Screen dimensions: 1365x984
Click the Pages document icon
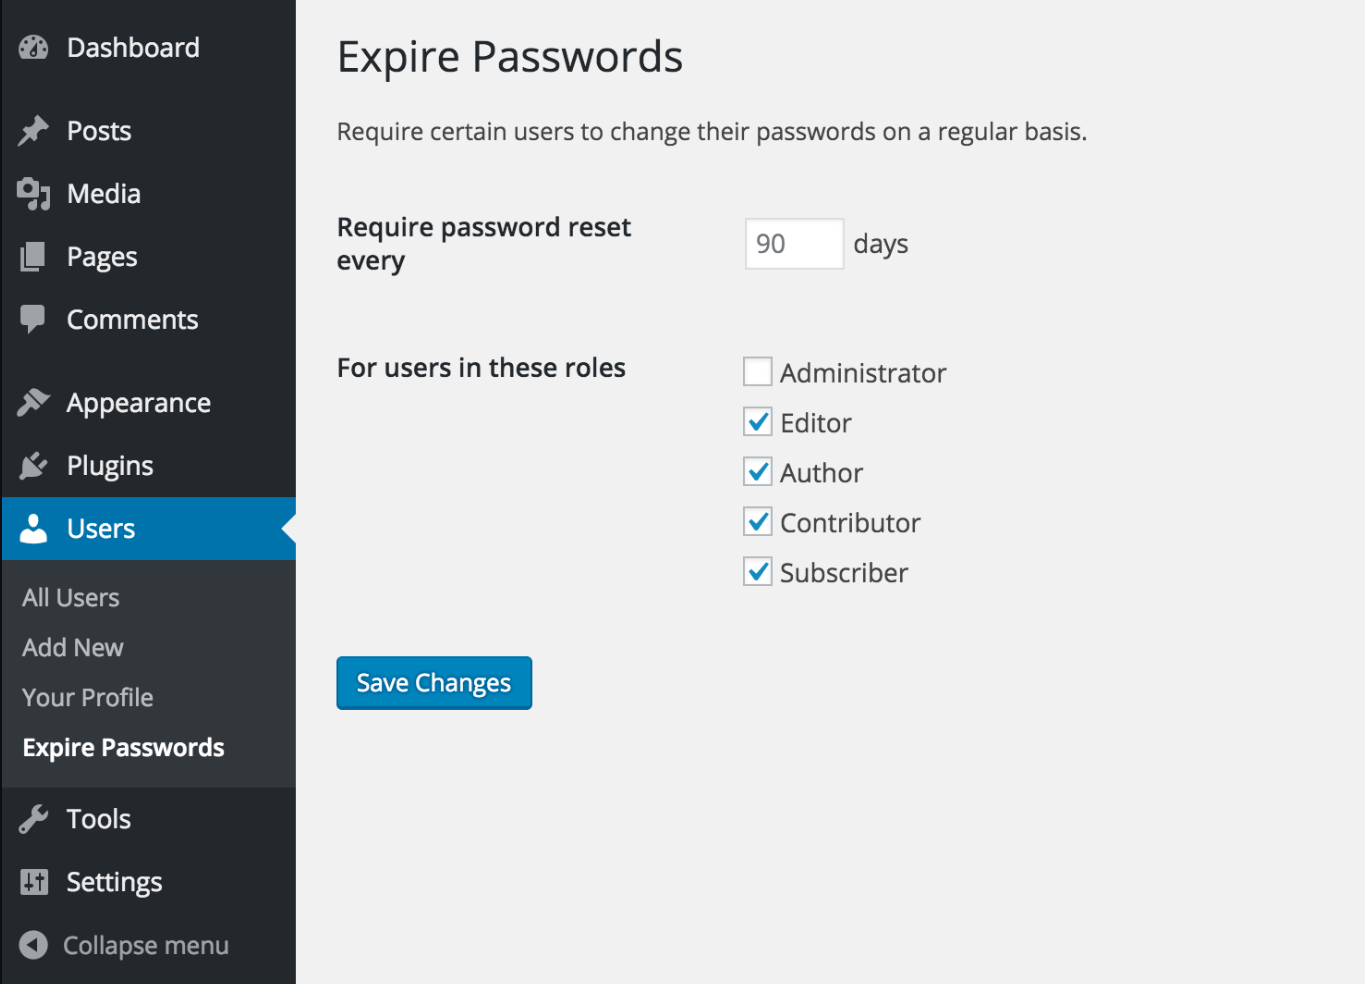click(x=33, y=257)
